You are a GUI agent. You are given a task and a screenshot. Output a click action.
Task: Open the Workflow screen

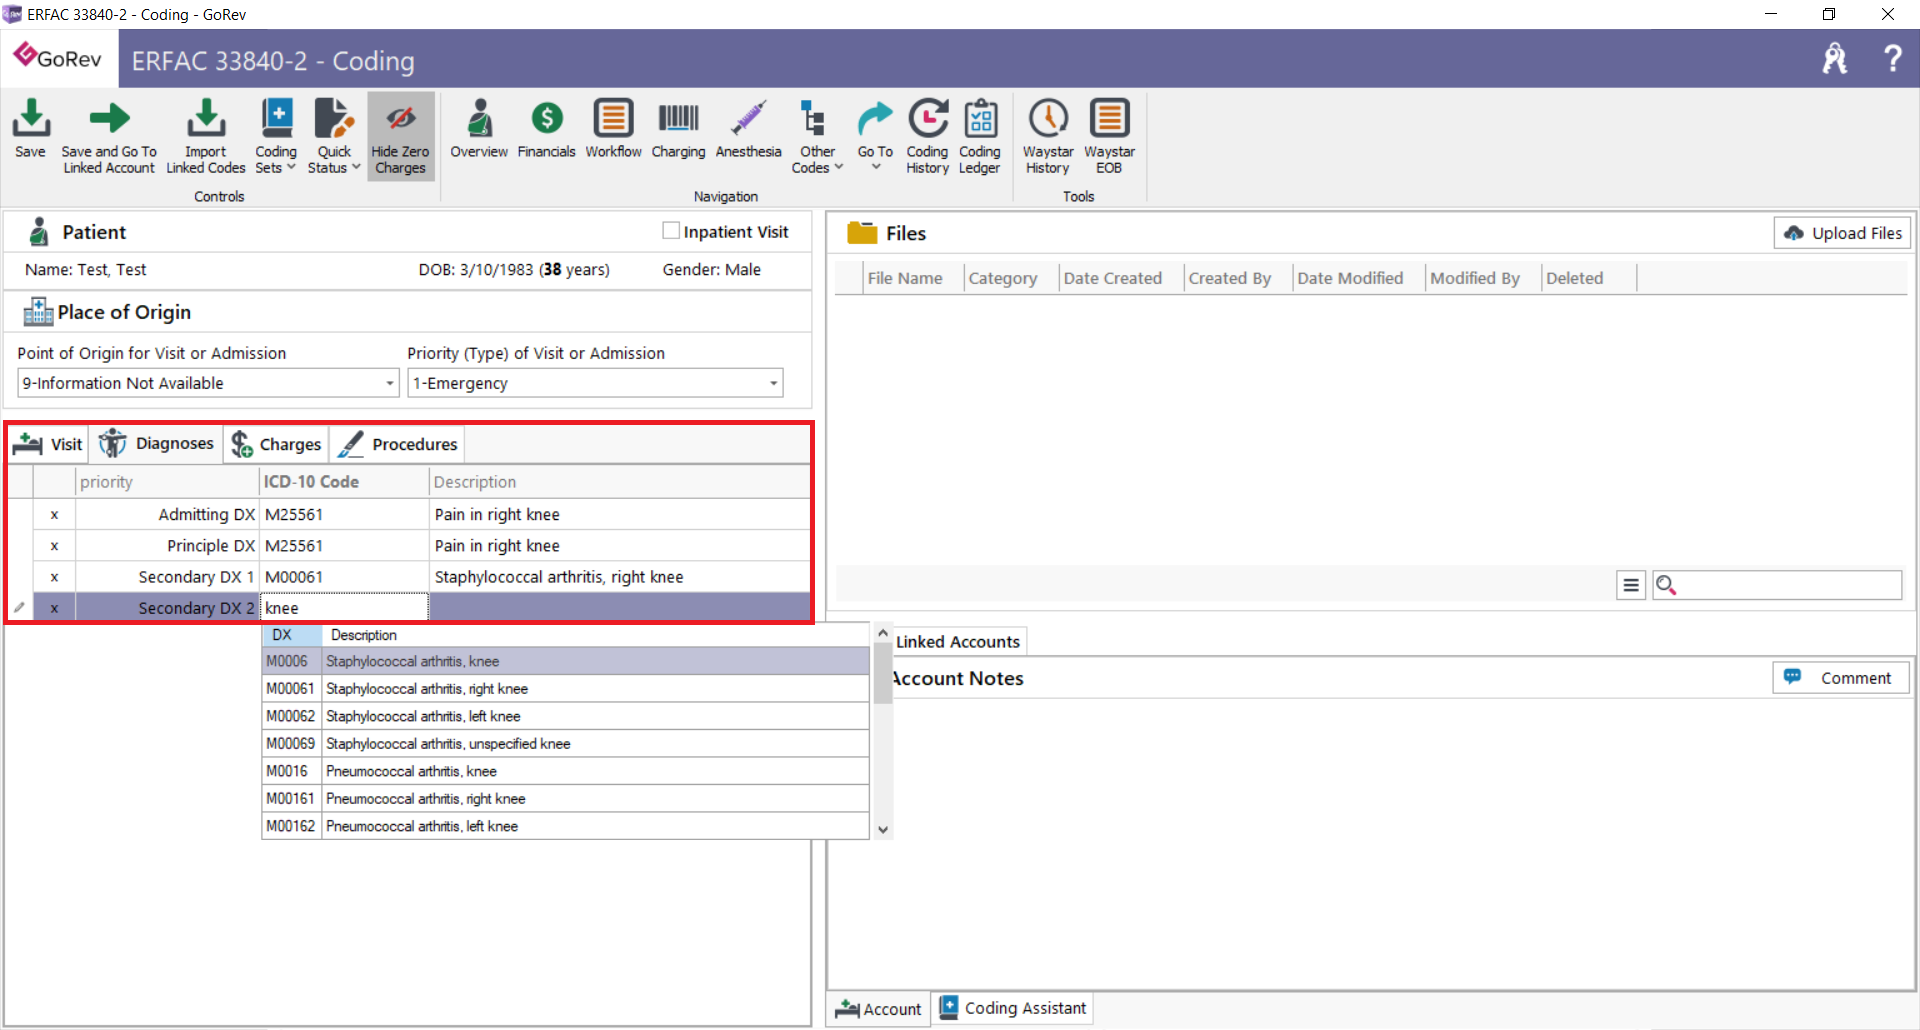pyautogui.click(x=613, y=128)
